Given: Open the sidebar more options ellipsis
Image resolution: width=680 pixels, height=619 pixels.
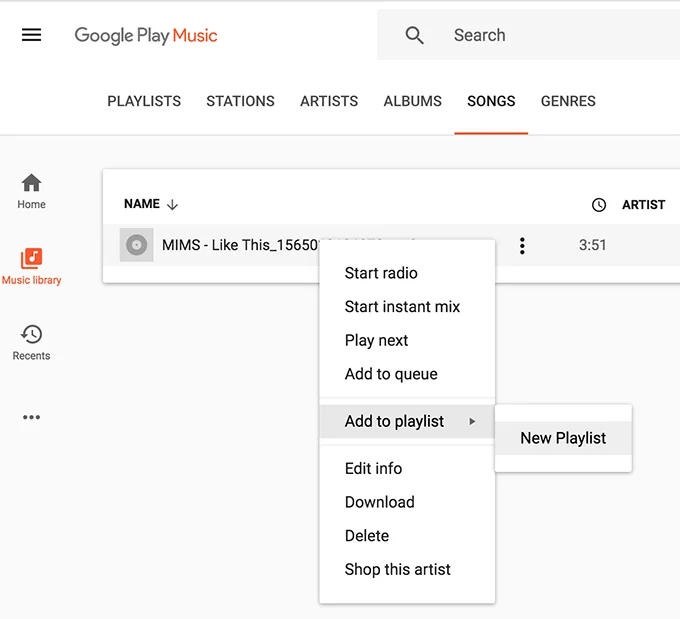Looking at the screenshot, I should 31,417.
